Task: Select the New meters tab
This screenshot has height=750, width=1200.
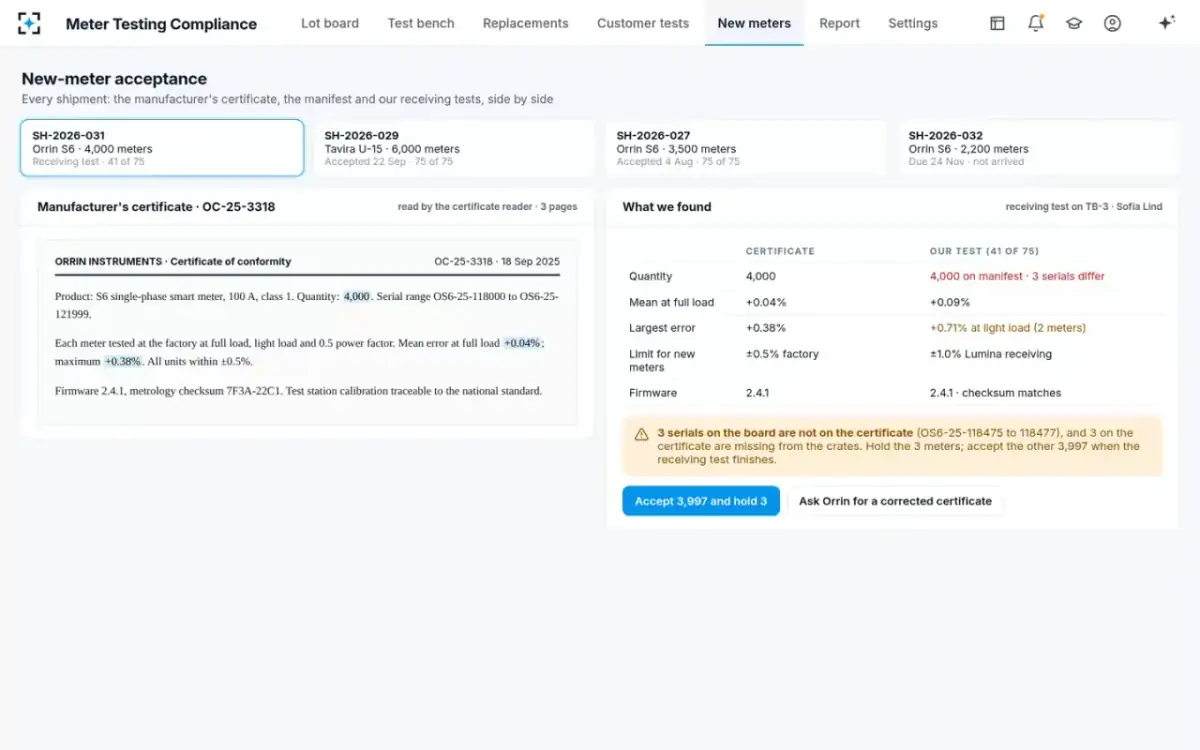Action: click(754, 23)
